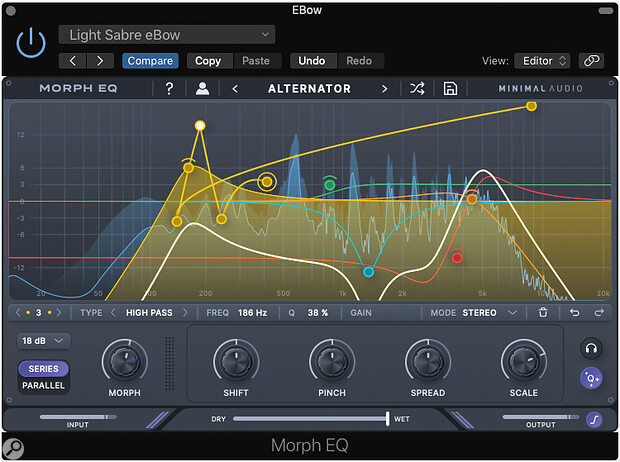Viewport: 620px width, 462px height.
Task: Click the HIGH PASS type label
Action: pos(149,313)
